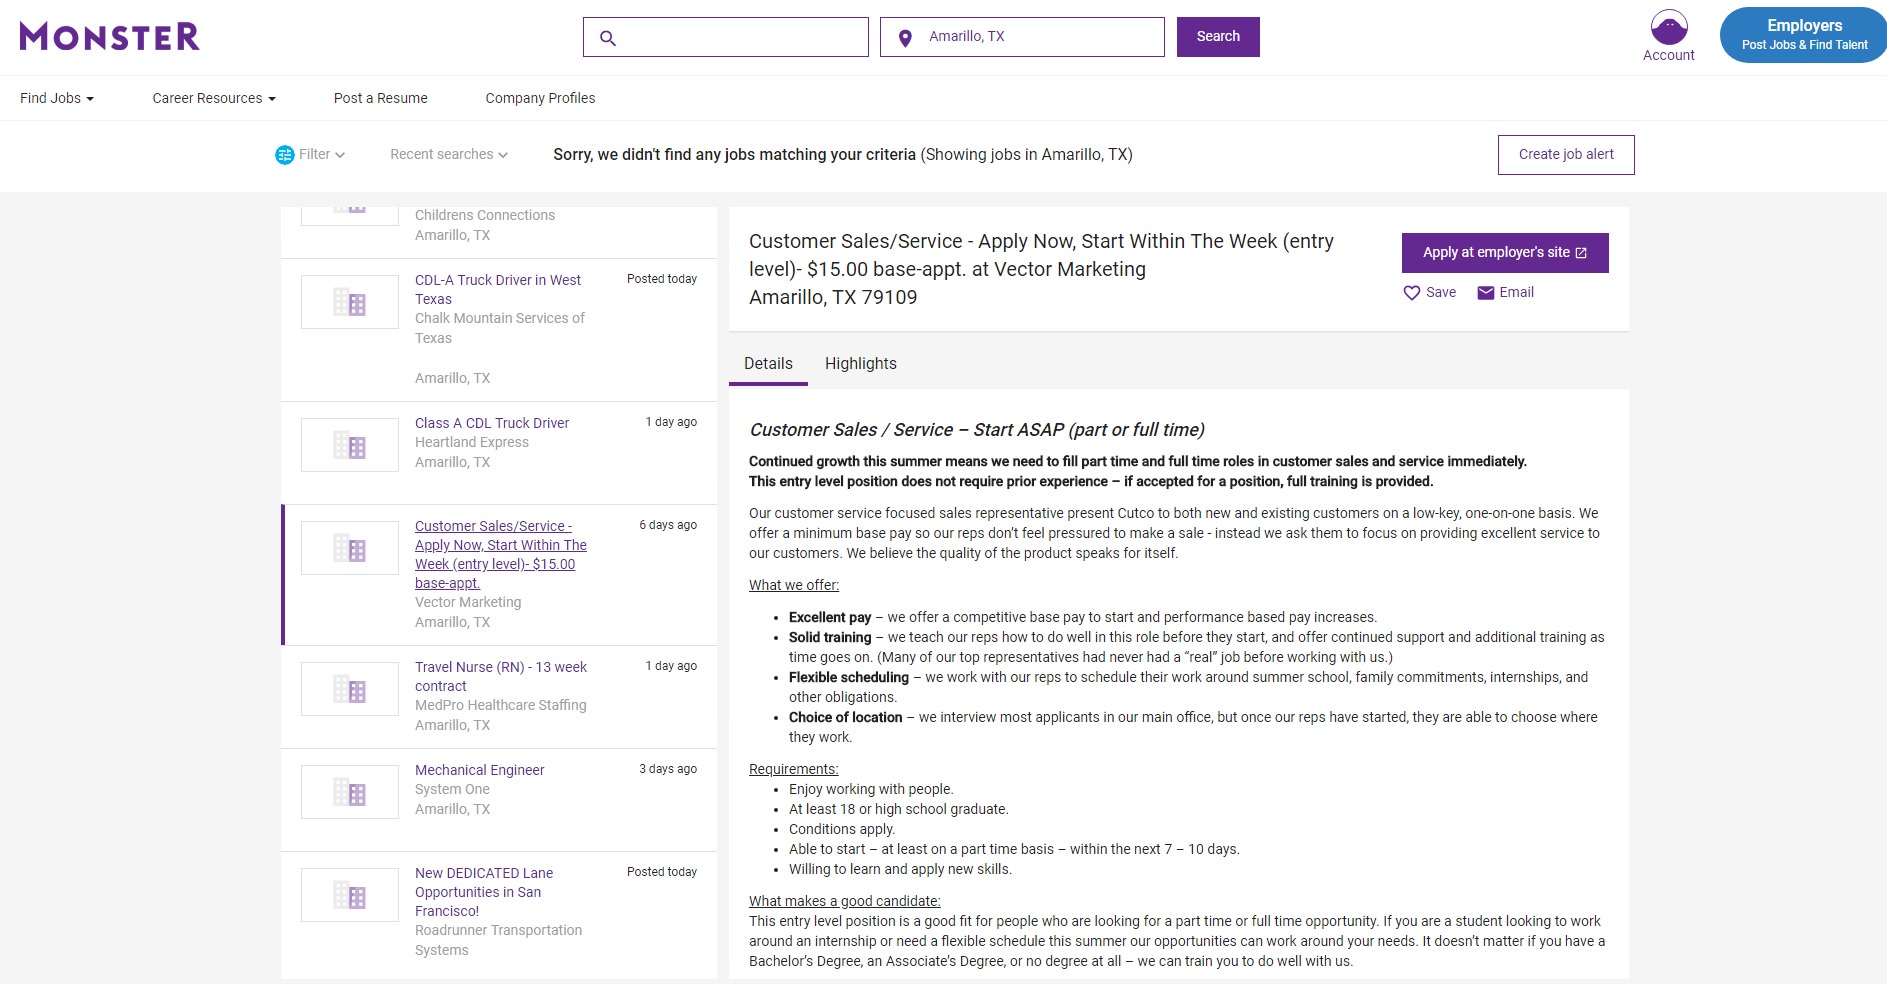This screenshot has height=984, width=1887.
Task: Open Post a Resume page
Action: click(380, 98)
